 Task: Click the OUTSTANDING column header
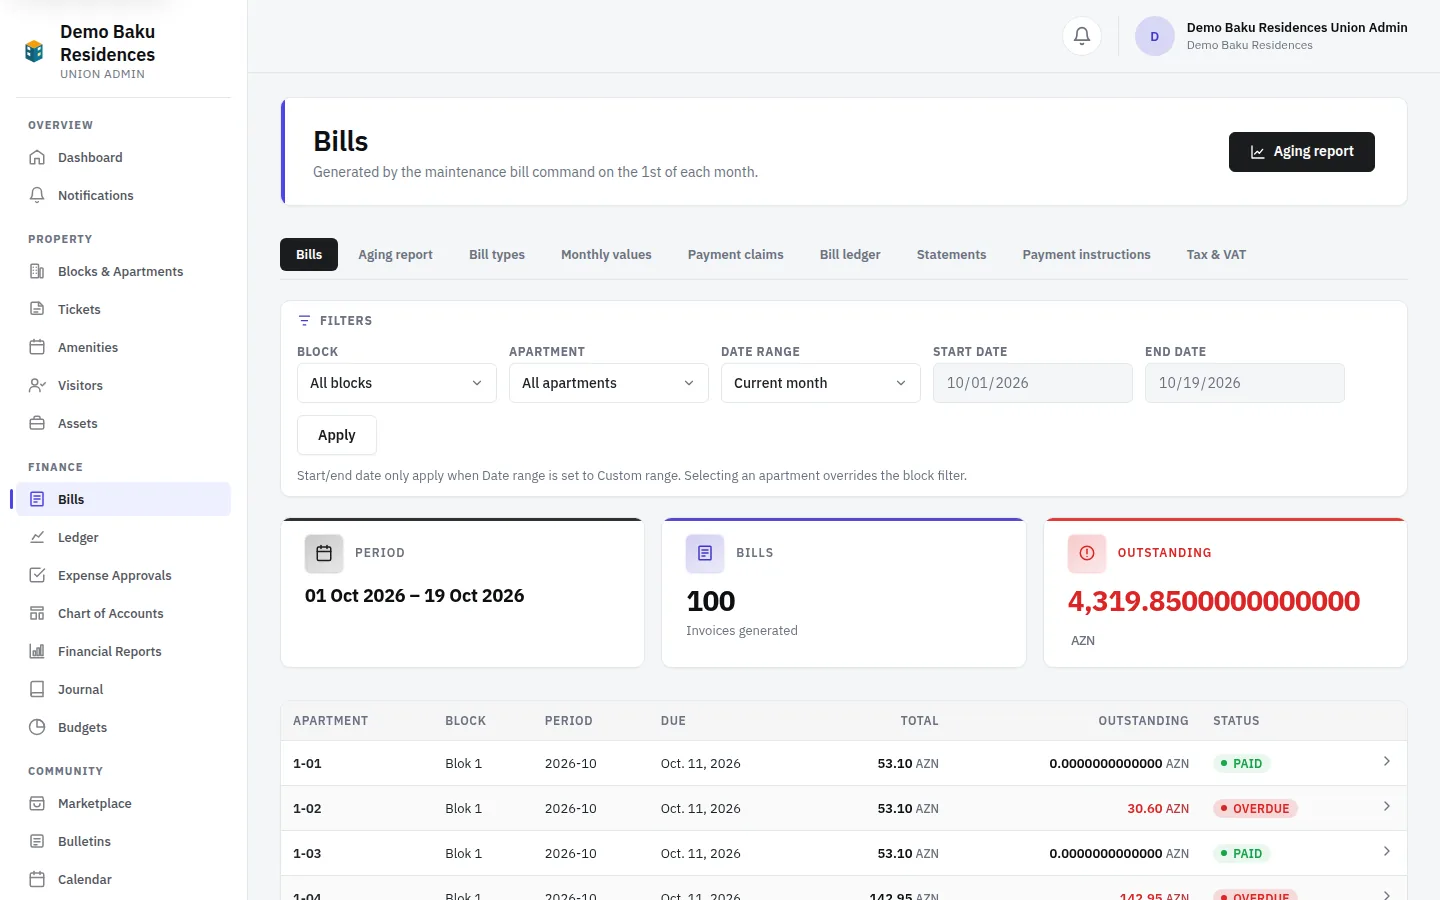pyautogui.click(x=1143, y=721)
